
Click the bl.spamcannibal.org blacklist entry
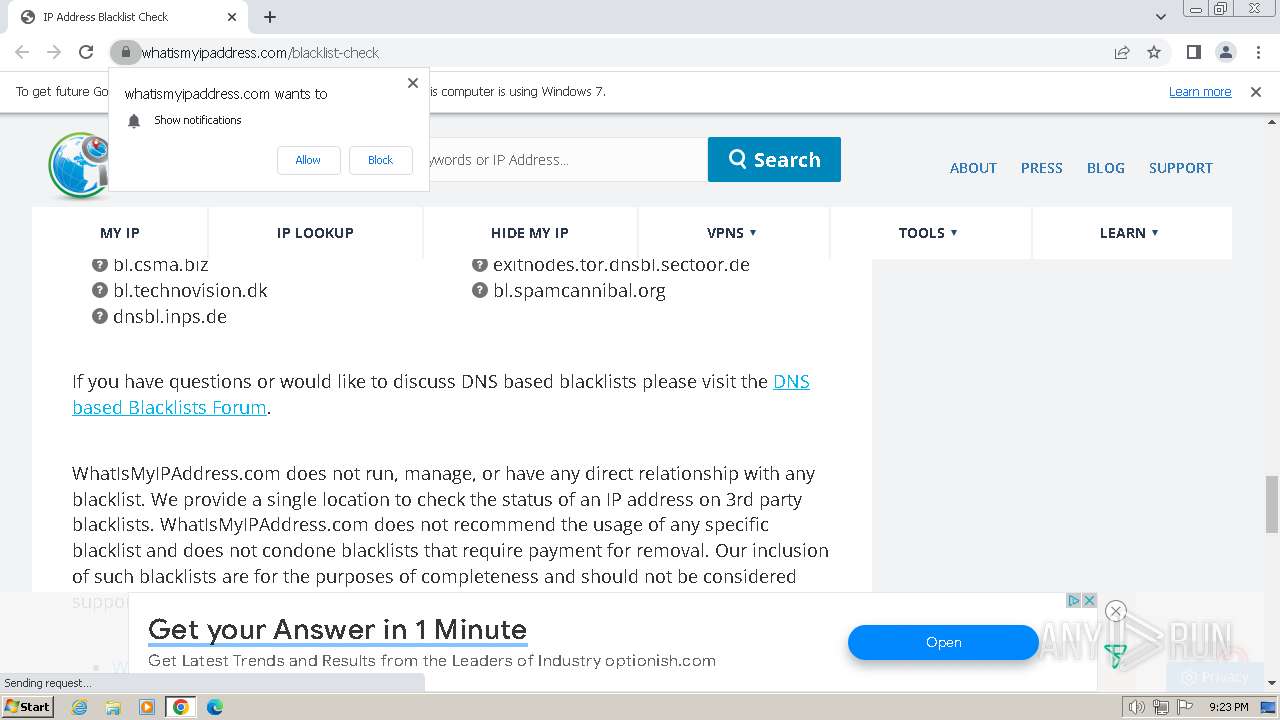click(x=579, y=291)
